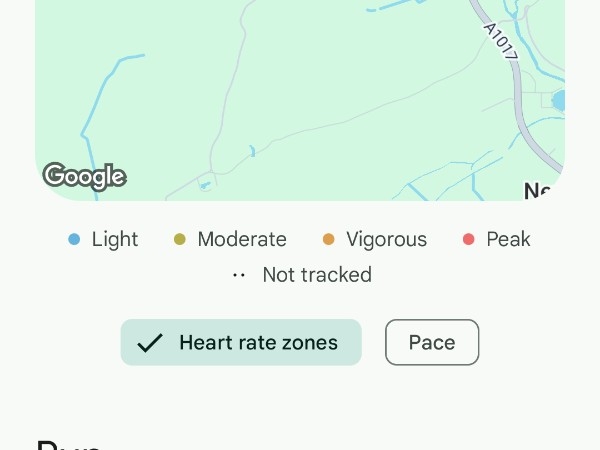The height and width of the screenshot is (450, 600).
Task: Click the Light legend label
Action: click(115, 240)
